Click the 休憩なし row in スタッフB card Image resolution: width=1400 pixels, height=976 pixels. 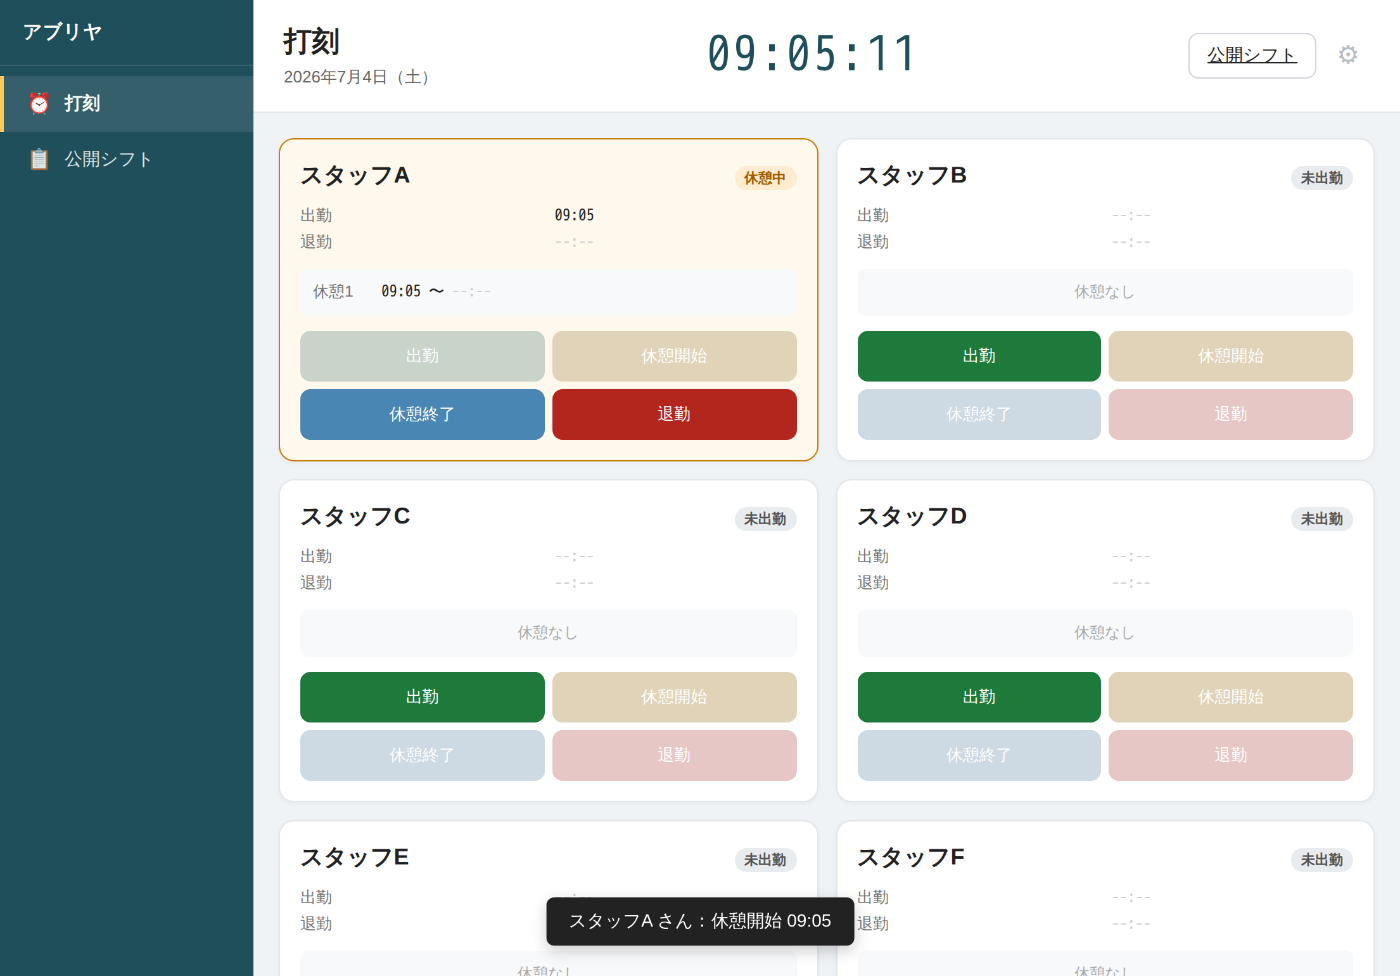1105,292
